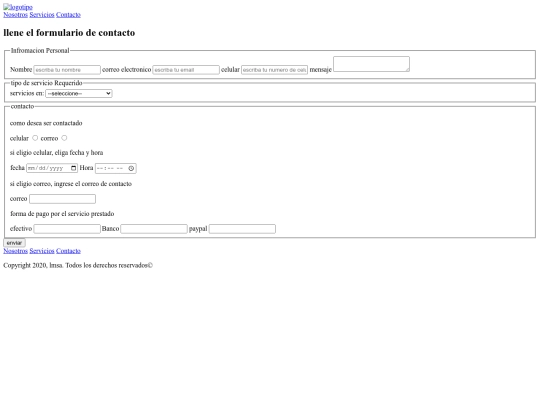Image resolution: width=540 pixels, height=405 pixels.
Task: Click the enviar submit button
Action: (x=14, y=243)
